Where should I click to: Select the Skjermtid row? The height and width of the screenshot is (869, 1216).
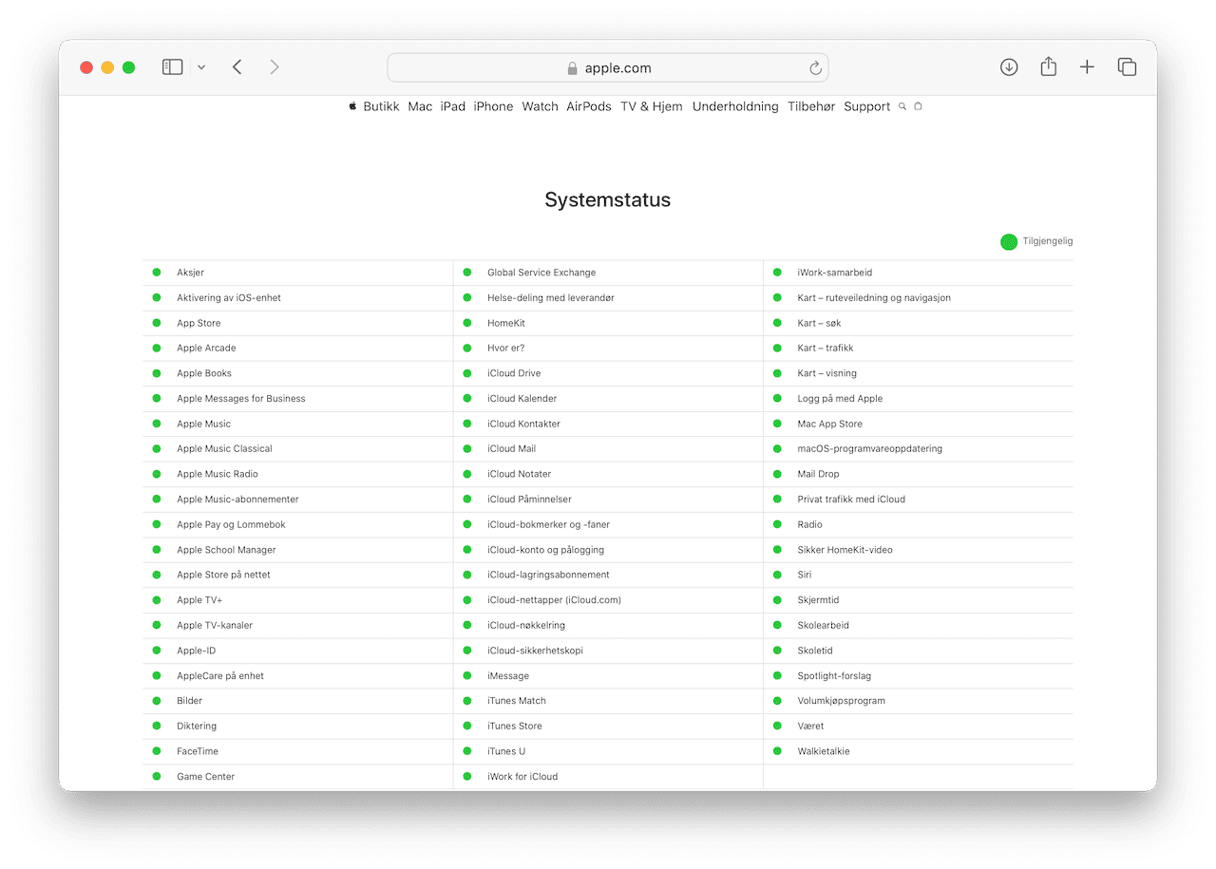click(918, 600)
